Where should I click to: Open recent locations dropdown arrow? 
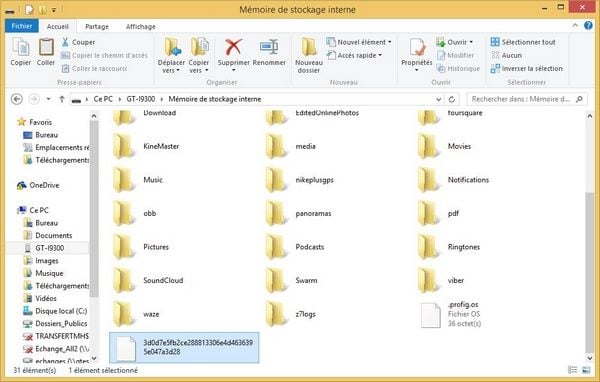pos(48,99)
